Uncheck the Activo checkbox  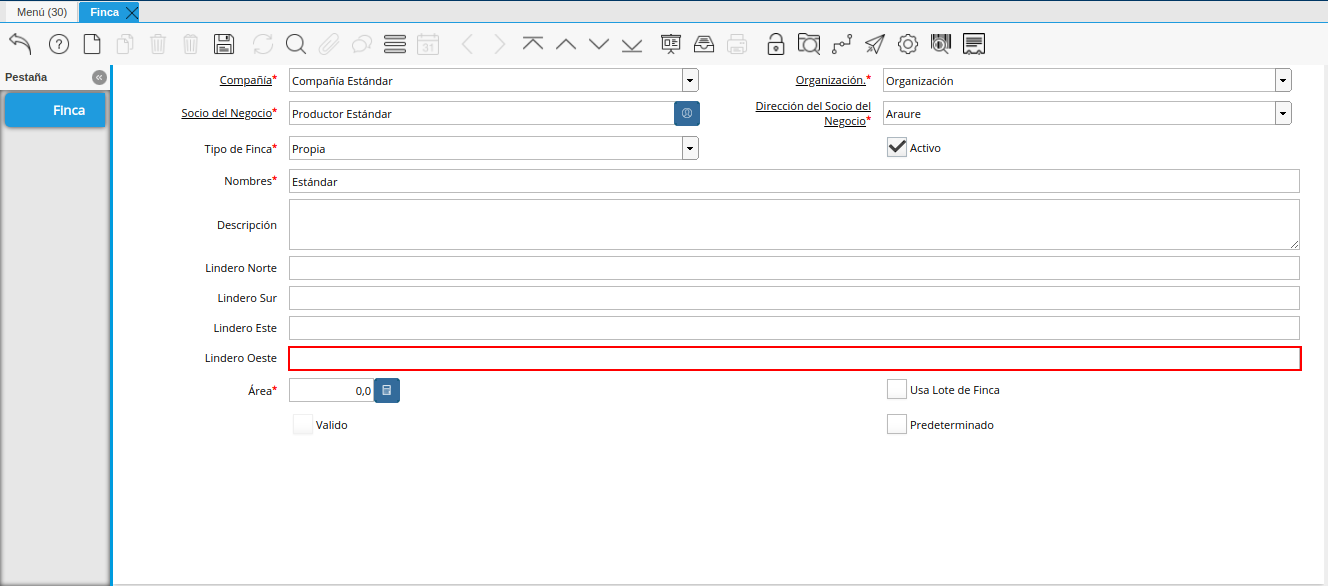[897, 147]
